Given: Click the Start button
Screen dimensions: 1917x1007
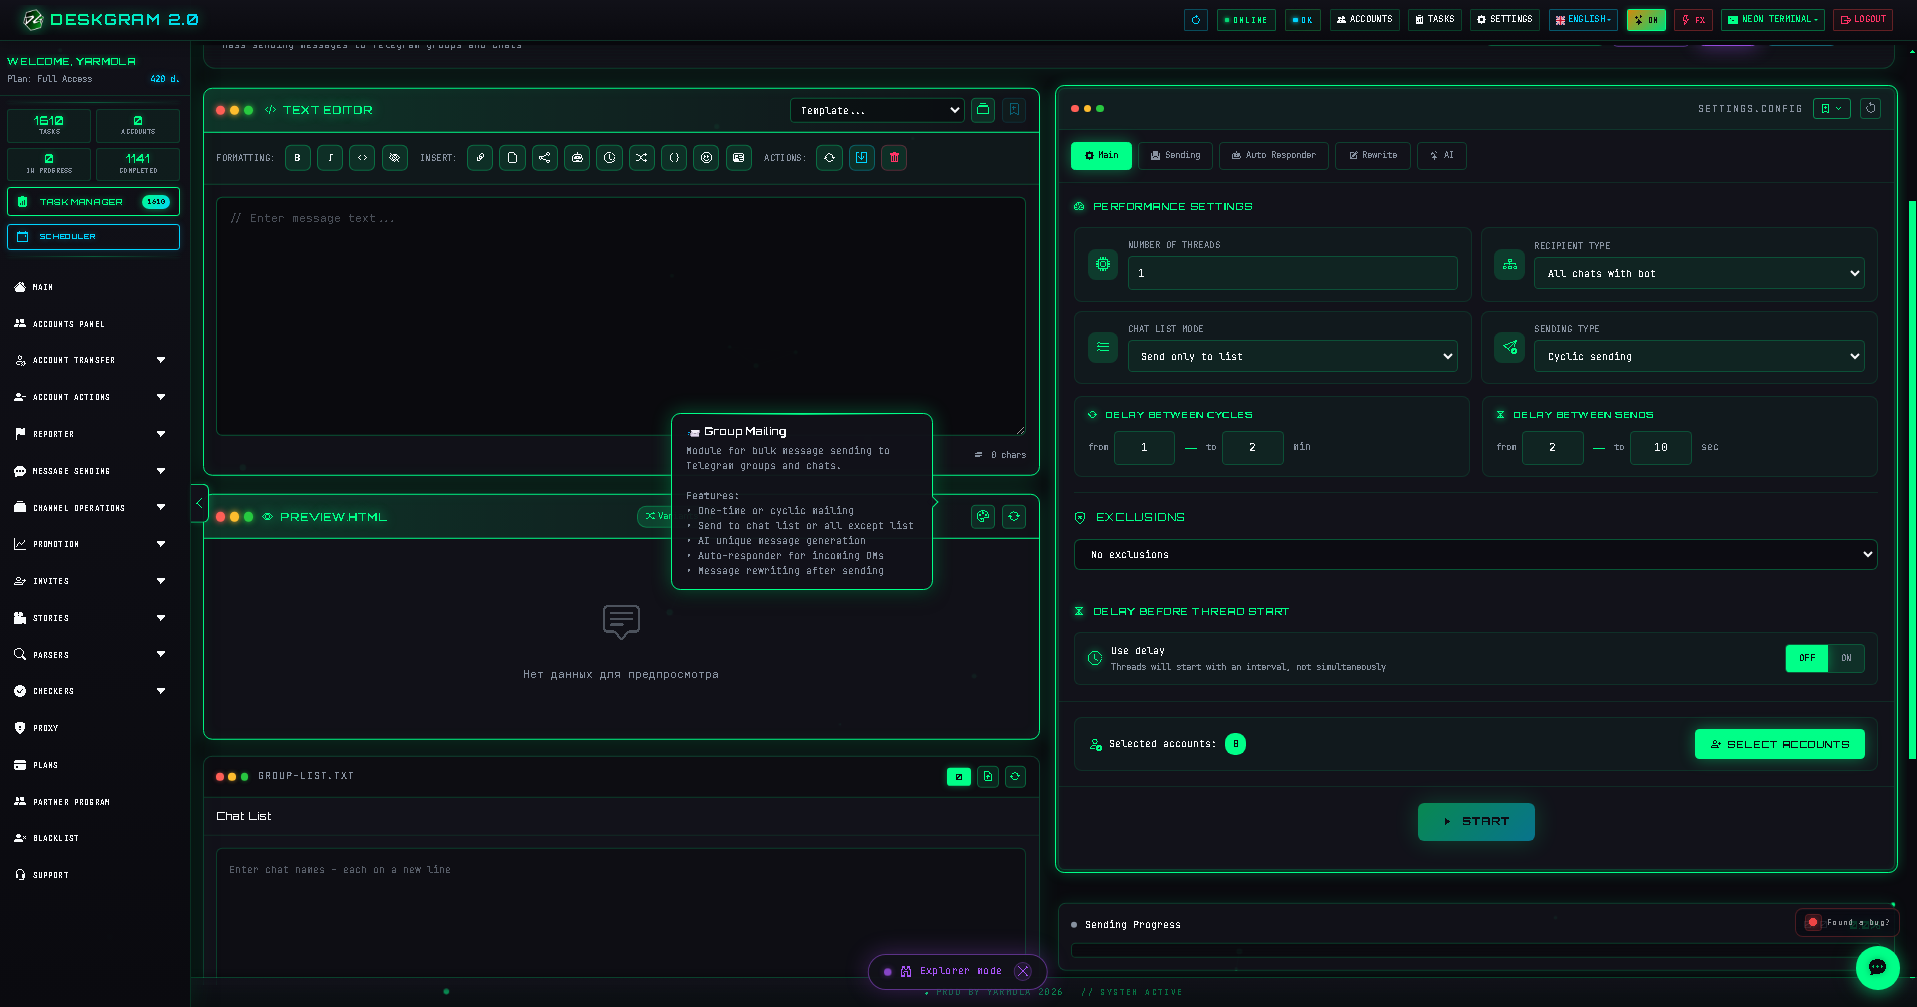Looking at the screenshot, I should click(x=1476, y=821).
